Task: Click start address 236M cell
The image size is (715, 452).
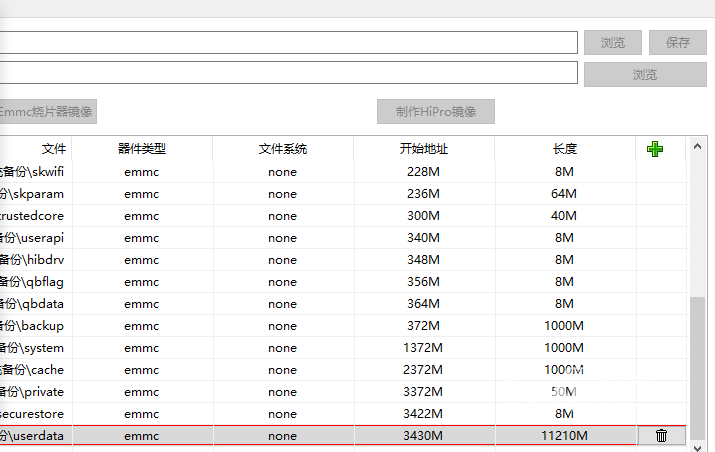Action: click(424, 194)
